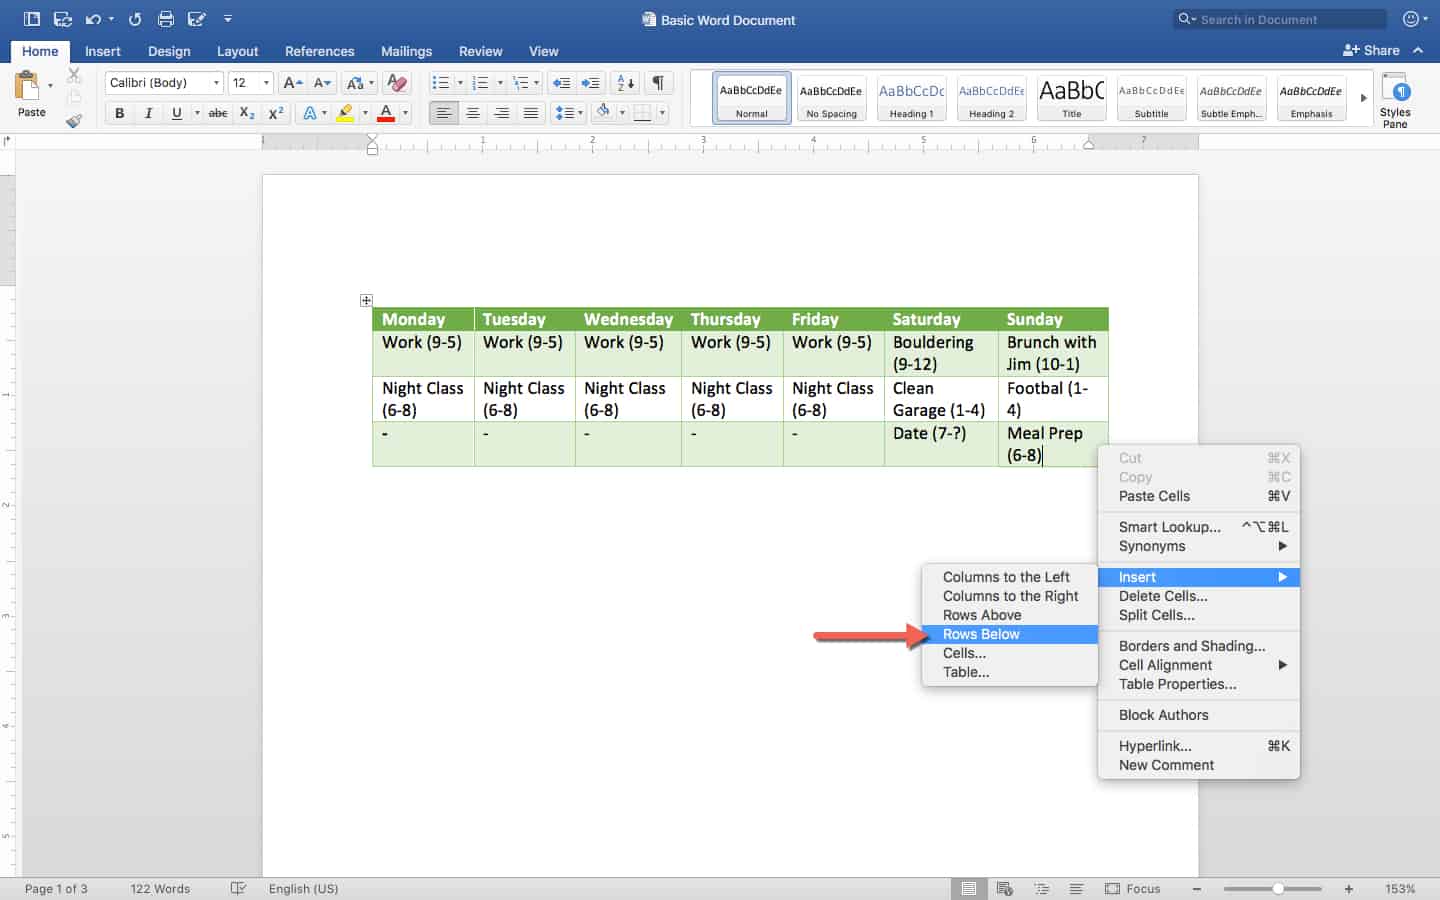Clear all formatting with the eraser icon
Screen dimensions: 1440x900
pos(397,83)
